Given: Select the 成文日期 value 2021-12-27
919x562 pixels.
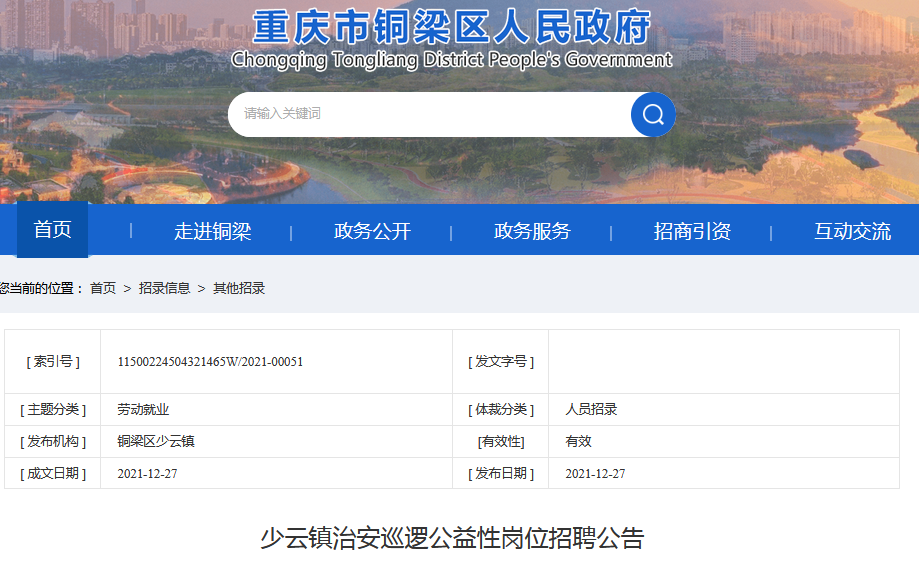Looking at the screenshot, I should coord(147,474).
